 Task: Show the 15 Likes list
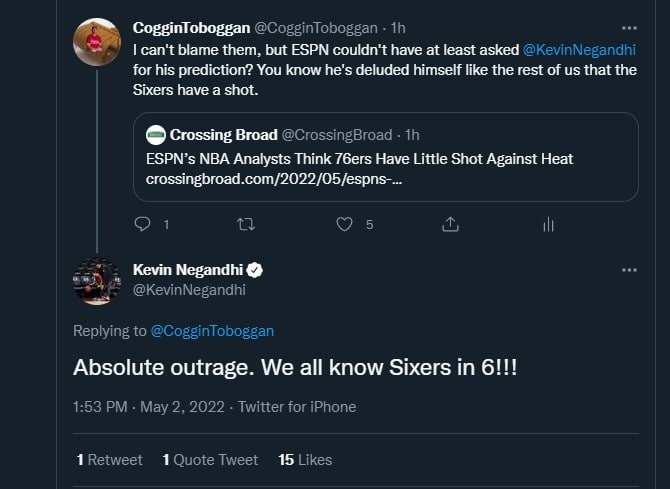coord(305,460)
